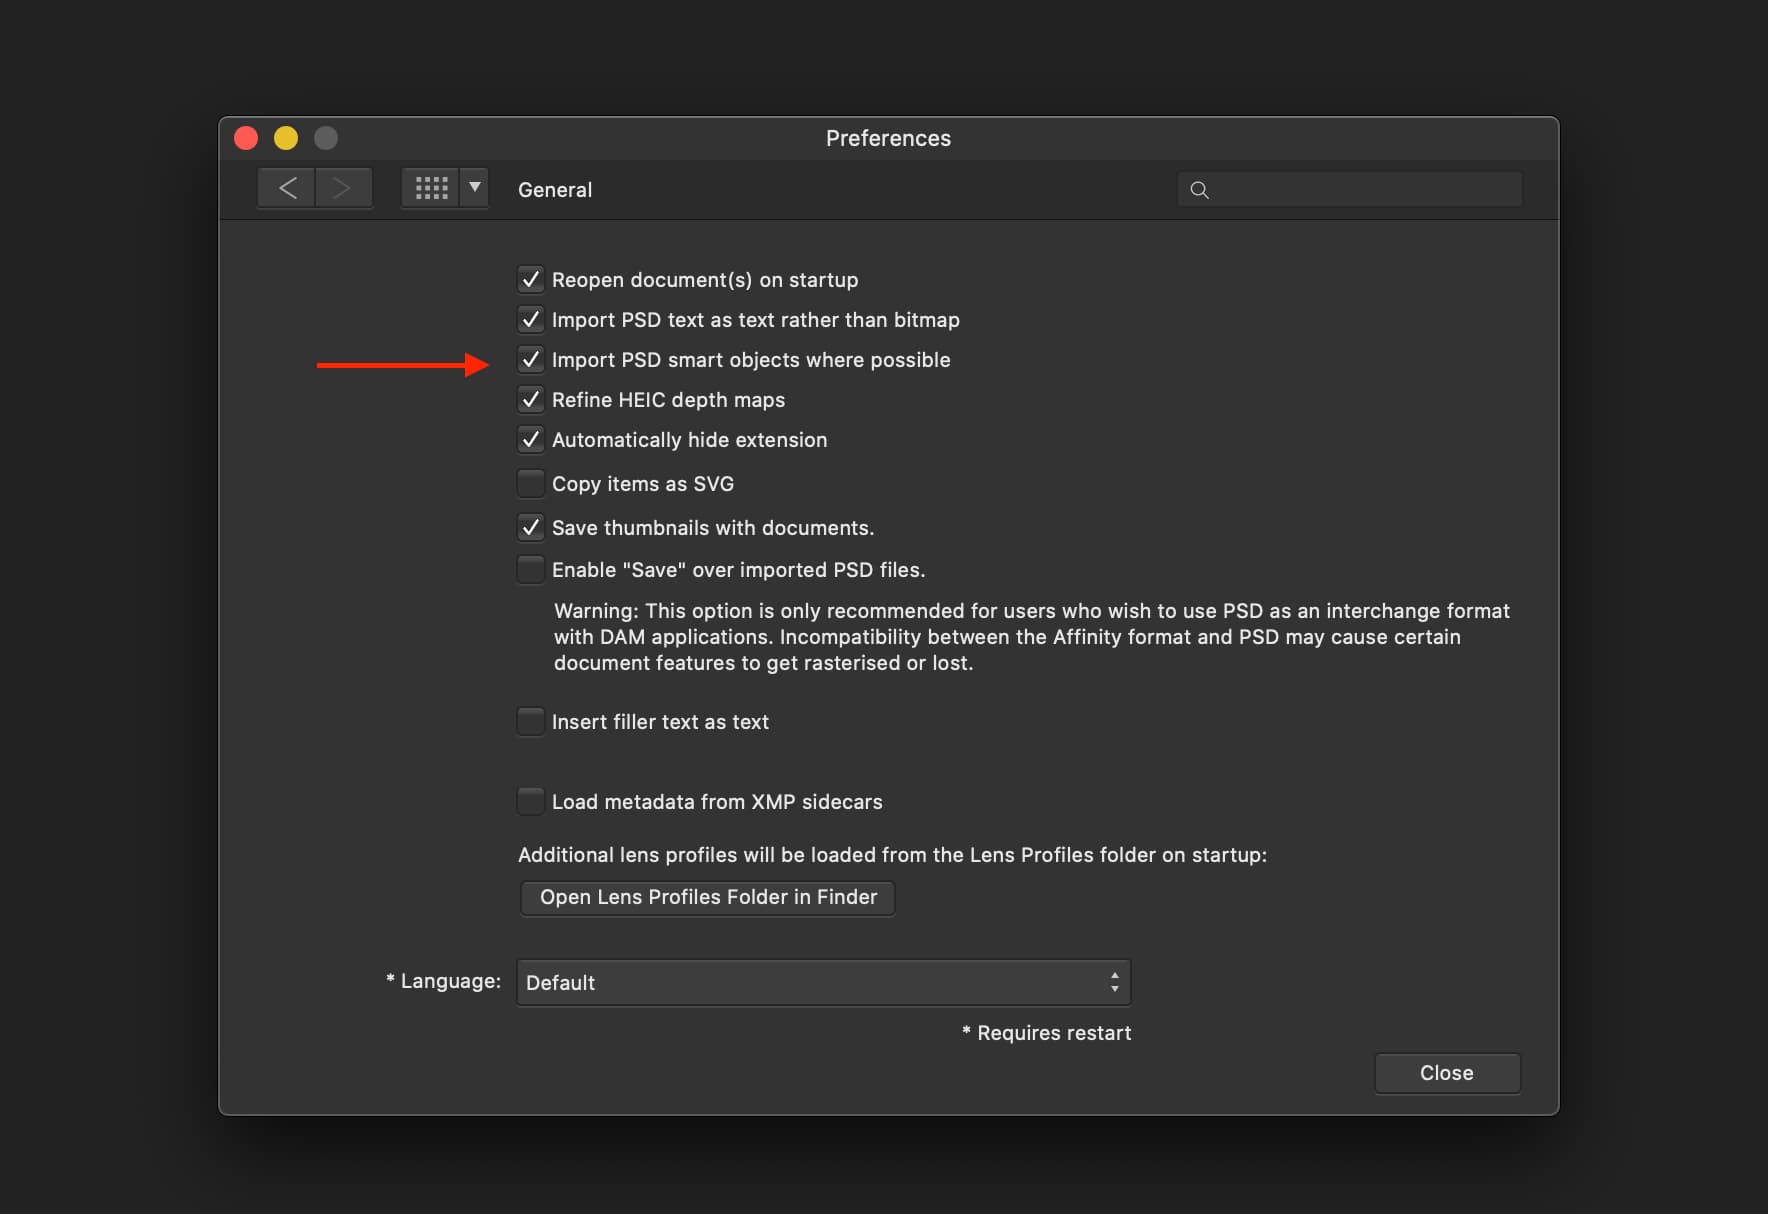The image size is (1768, 1214).
Task: Disable Refine HEIC depth maps
Action: tap(530, 399)
